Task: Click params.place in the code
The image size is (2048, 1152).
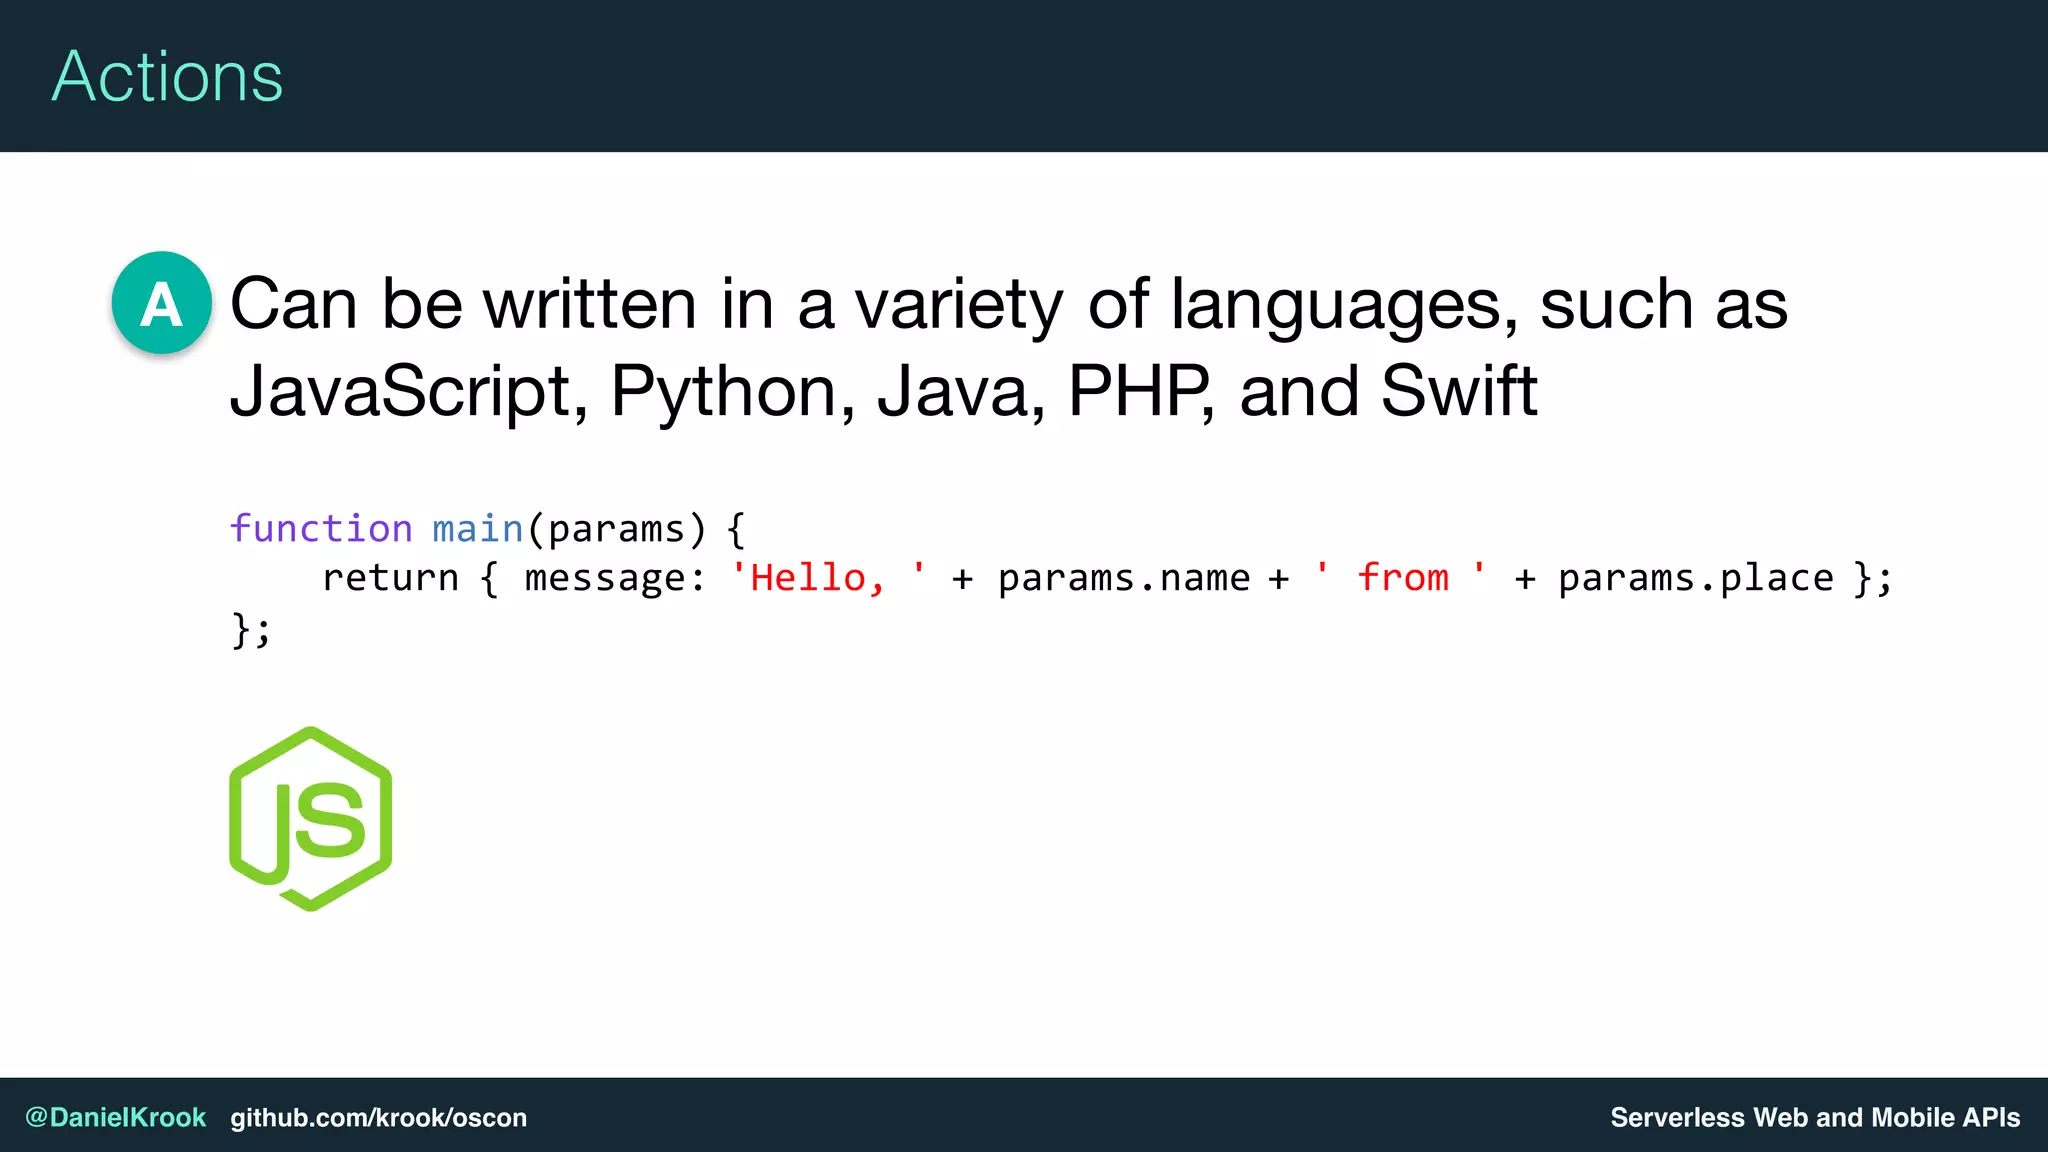Action: (1696, 578)
